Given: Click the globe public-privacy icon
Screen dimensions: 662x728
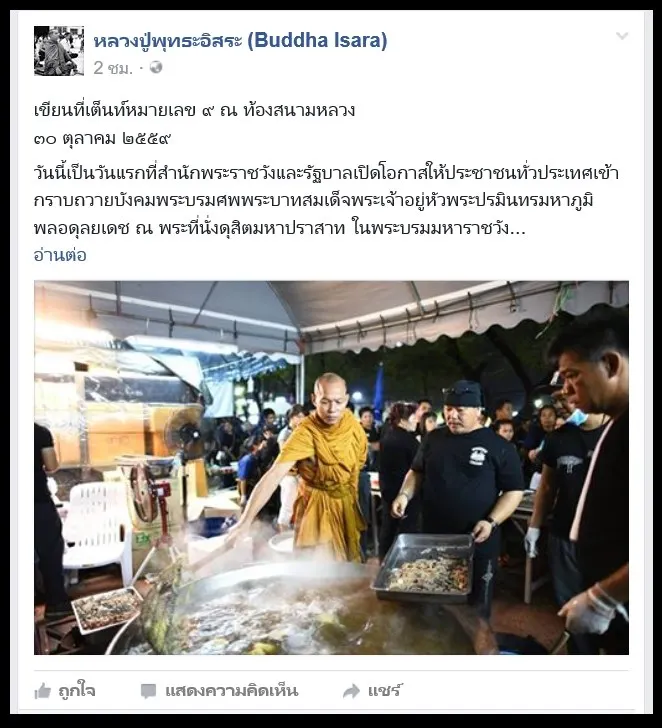Looking at the screenshot, I should point(156,67).
